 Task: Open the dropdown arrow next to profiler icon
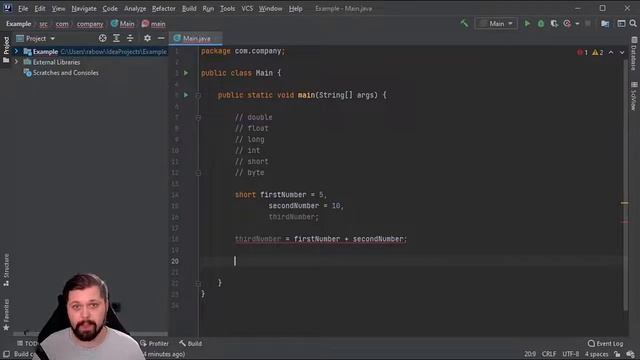click(577, 24)
